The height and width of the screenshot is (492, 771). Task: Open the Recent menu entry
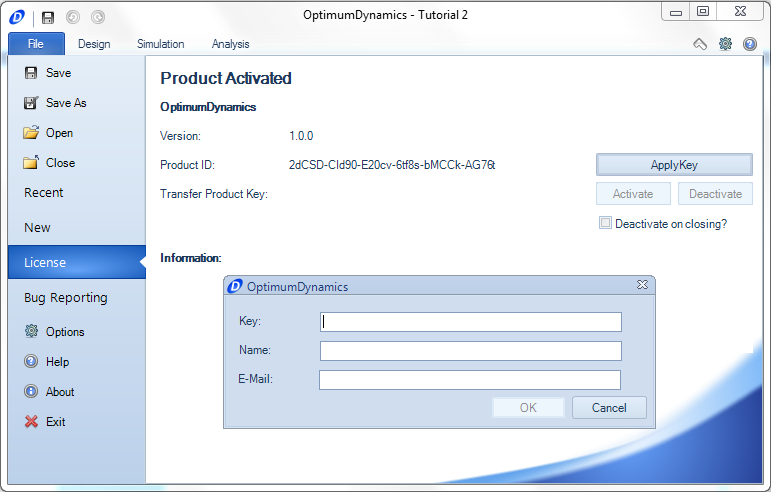[x=77, y=193]
